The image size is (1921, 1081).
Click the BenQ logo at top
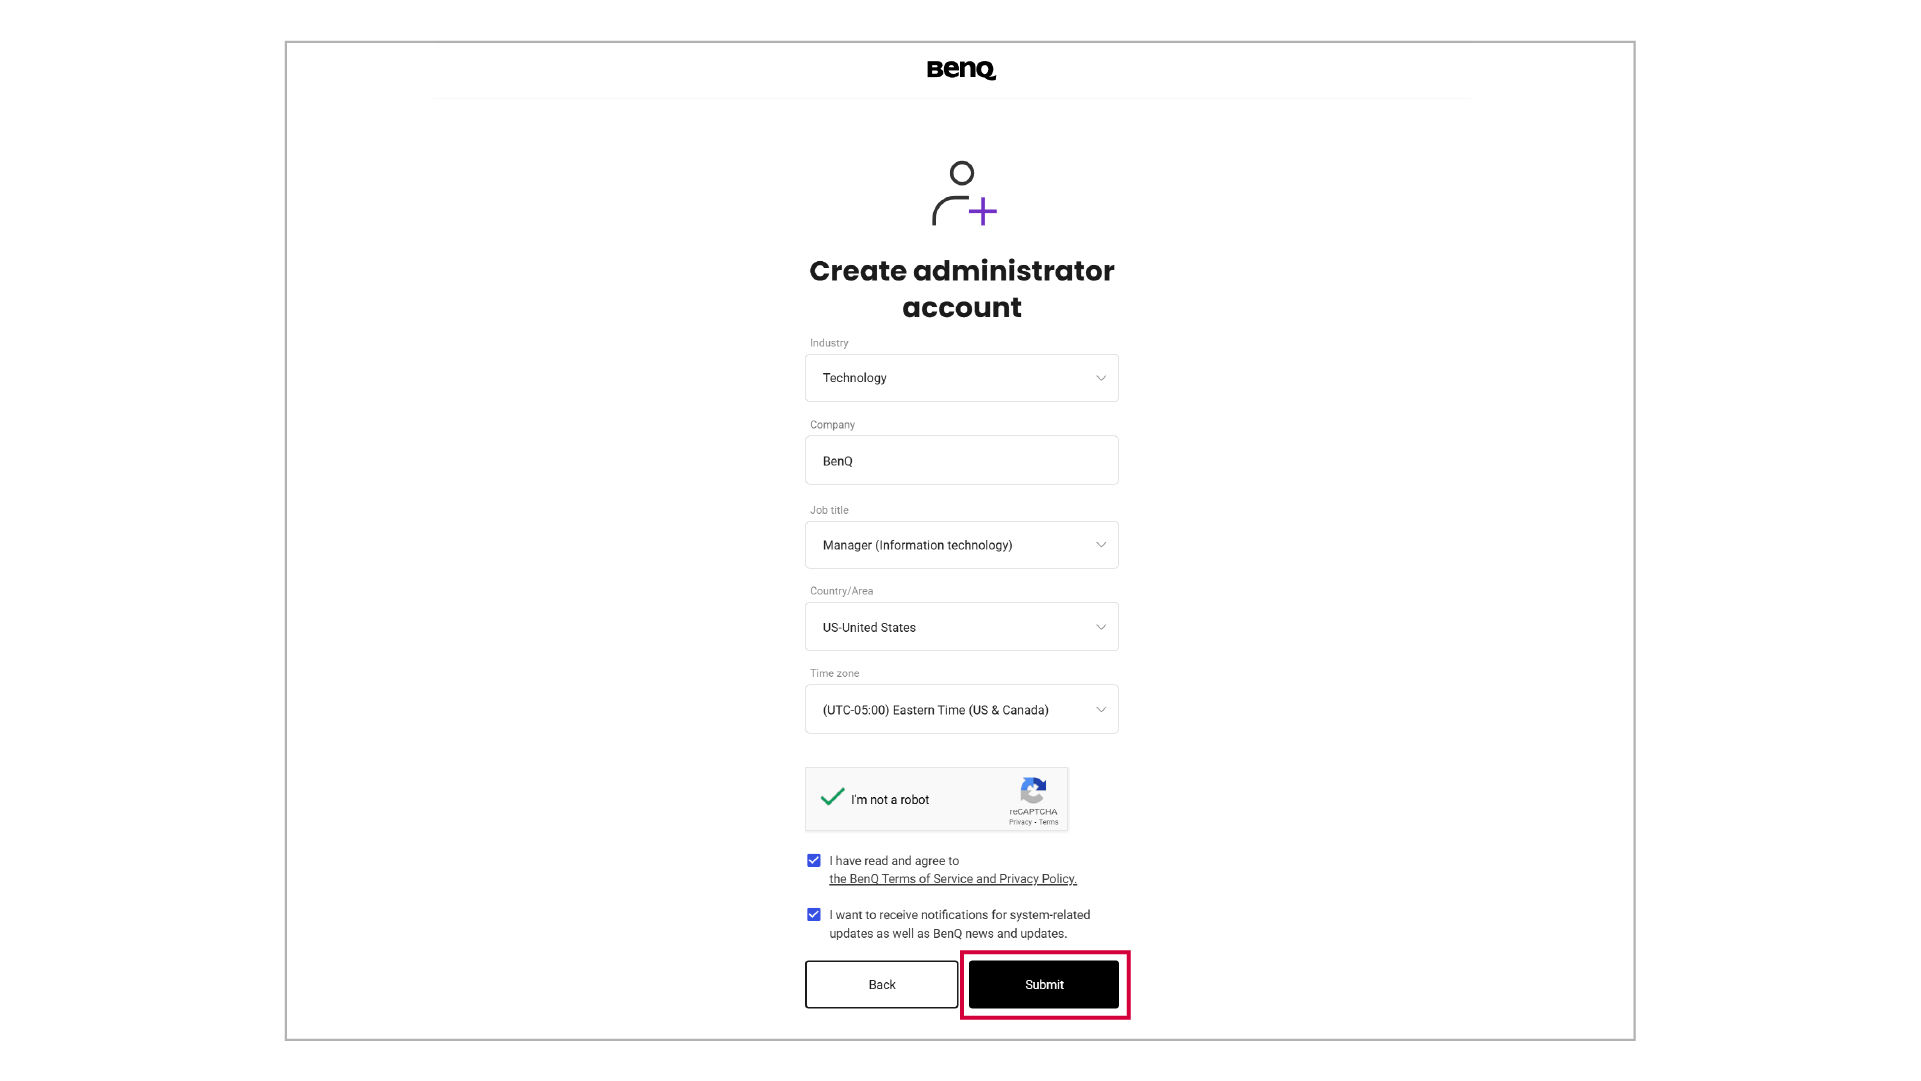tap(961, 70)
